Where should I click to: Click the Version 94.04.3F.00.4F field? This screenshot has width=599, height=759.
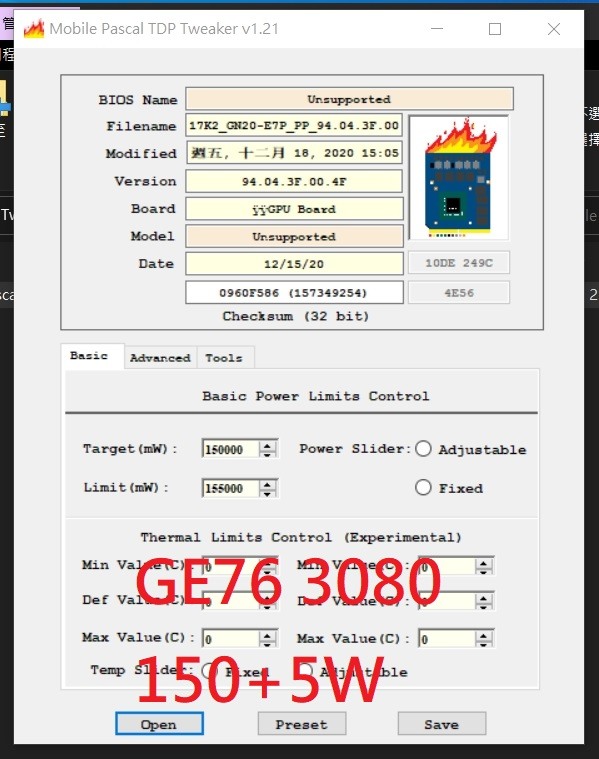point(294,182)
